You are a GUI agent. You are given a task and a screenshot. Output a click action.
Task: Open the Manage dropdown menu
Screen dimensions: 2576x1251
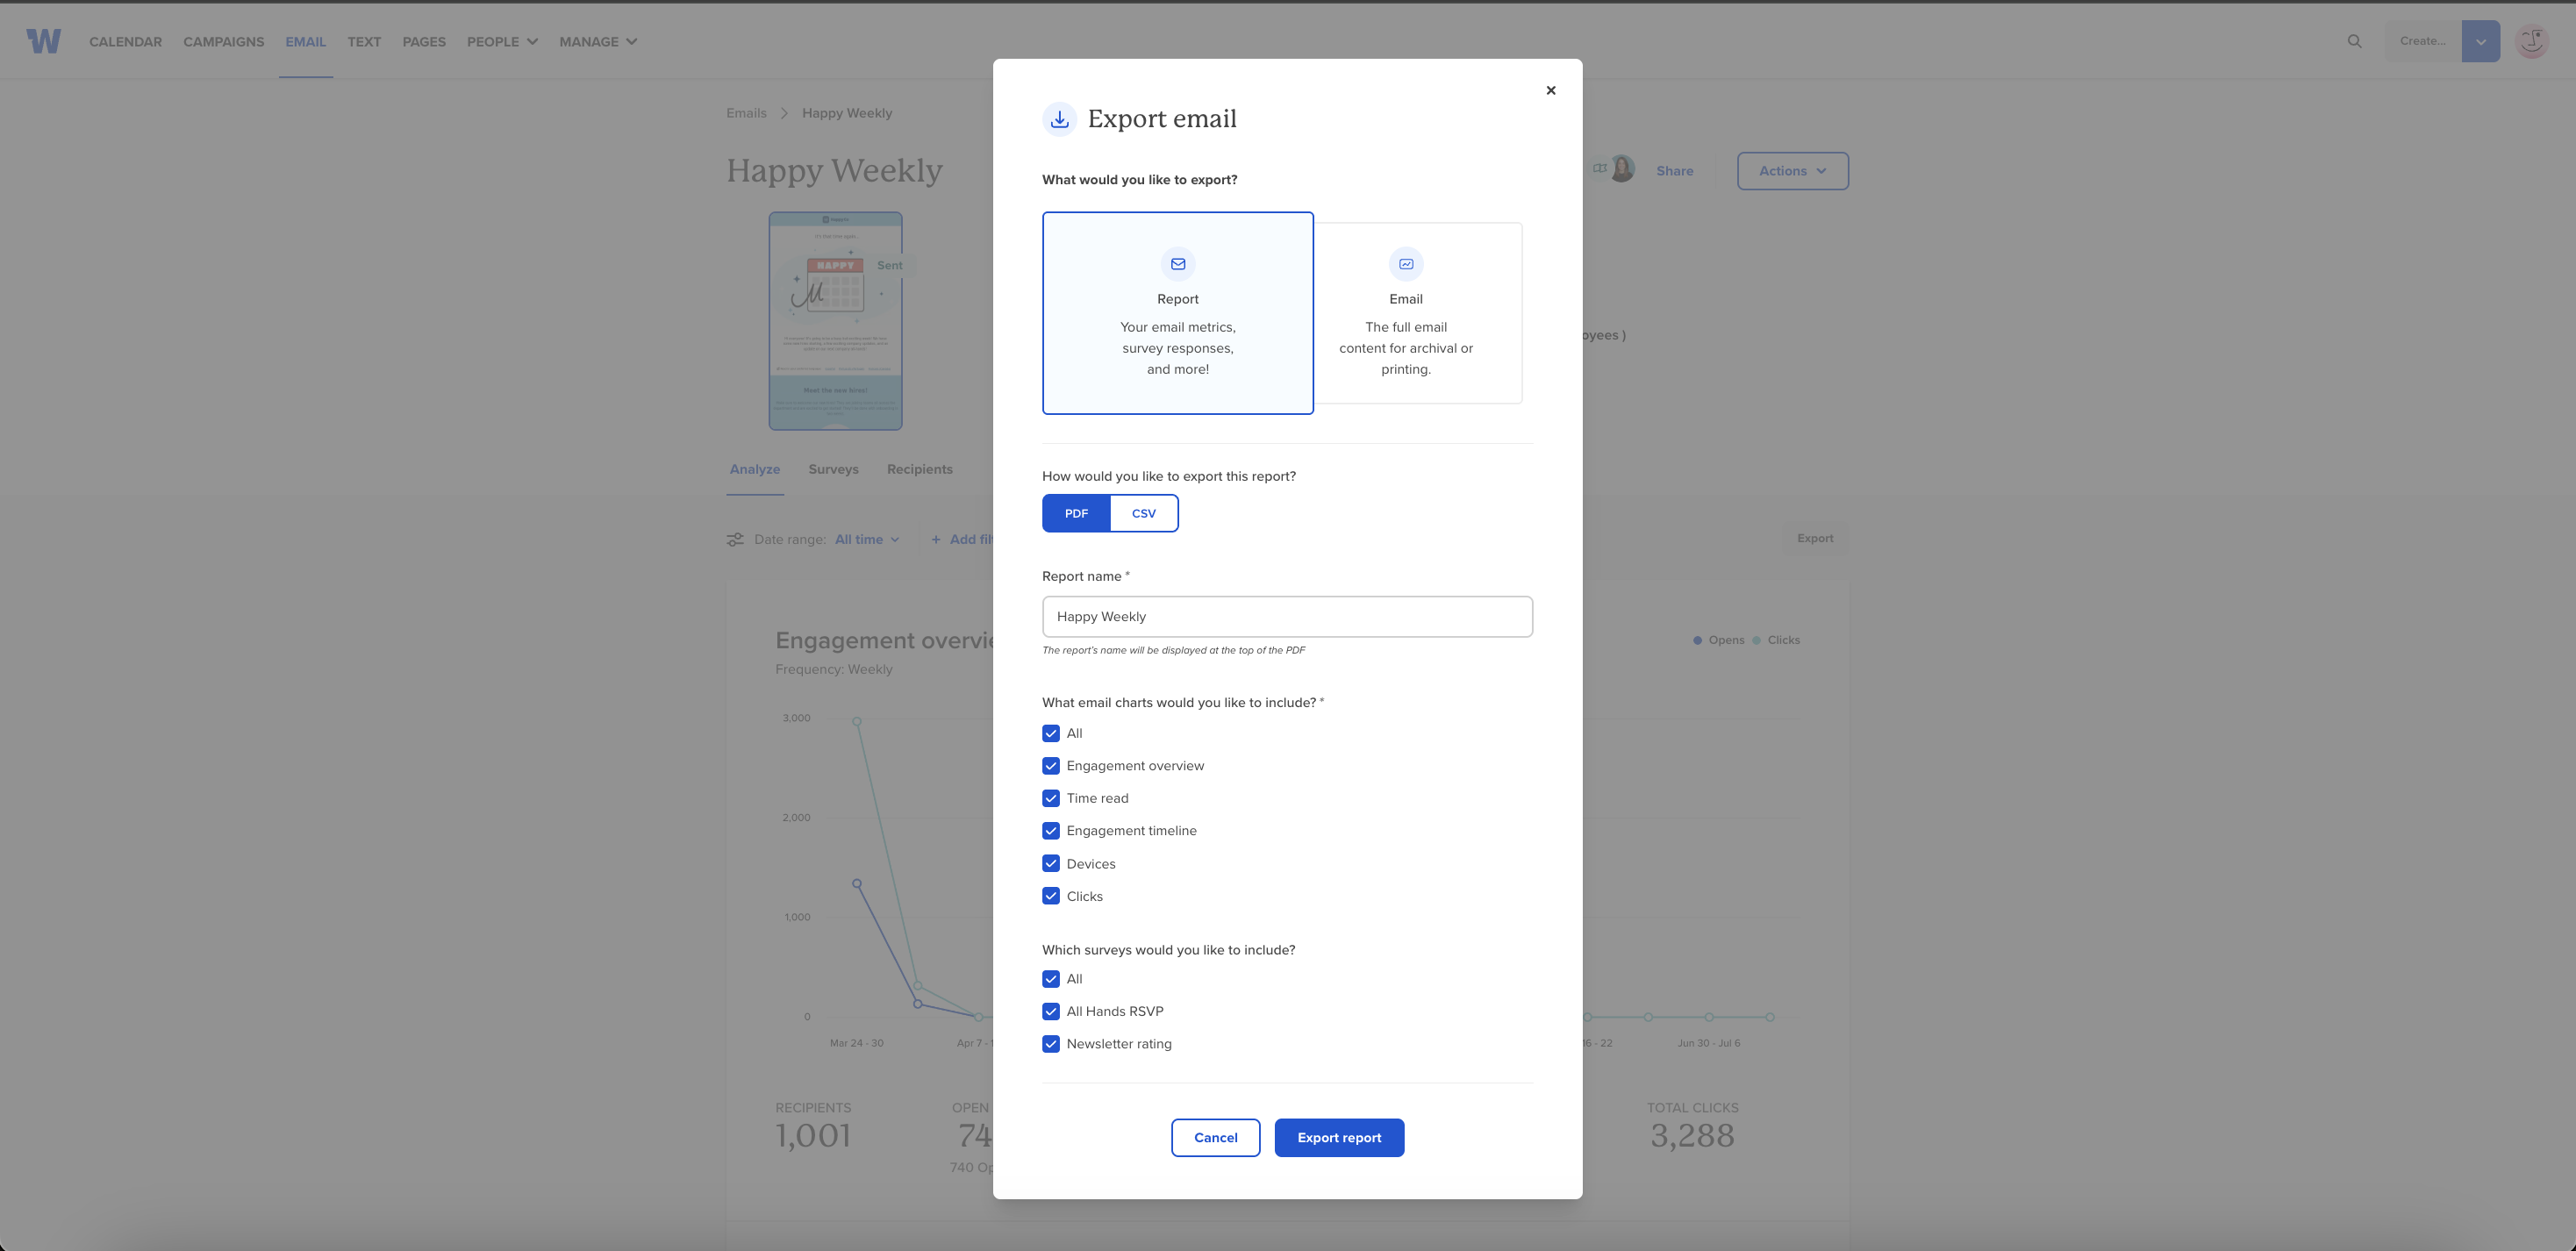tap(598, 42)
